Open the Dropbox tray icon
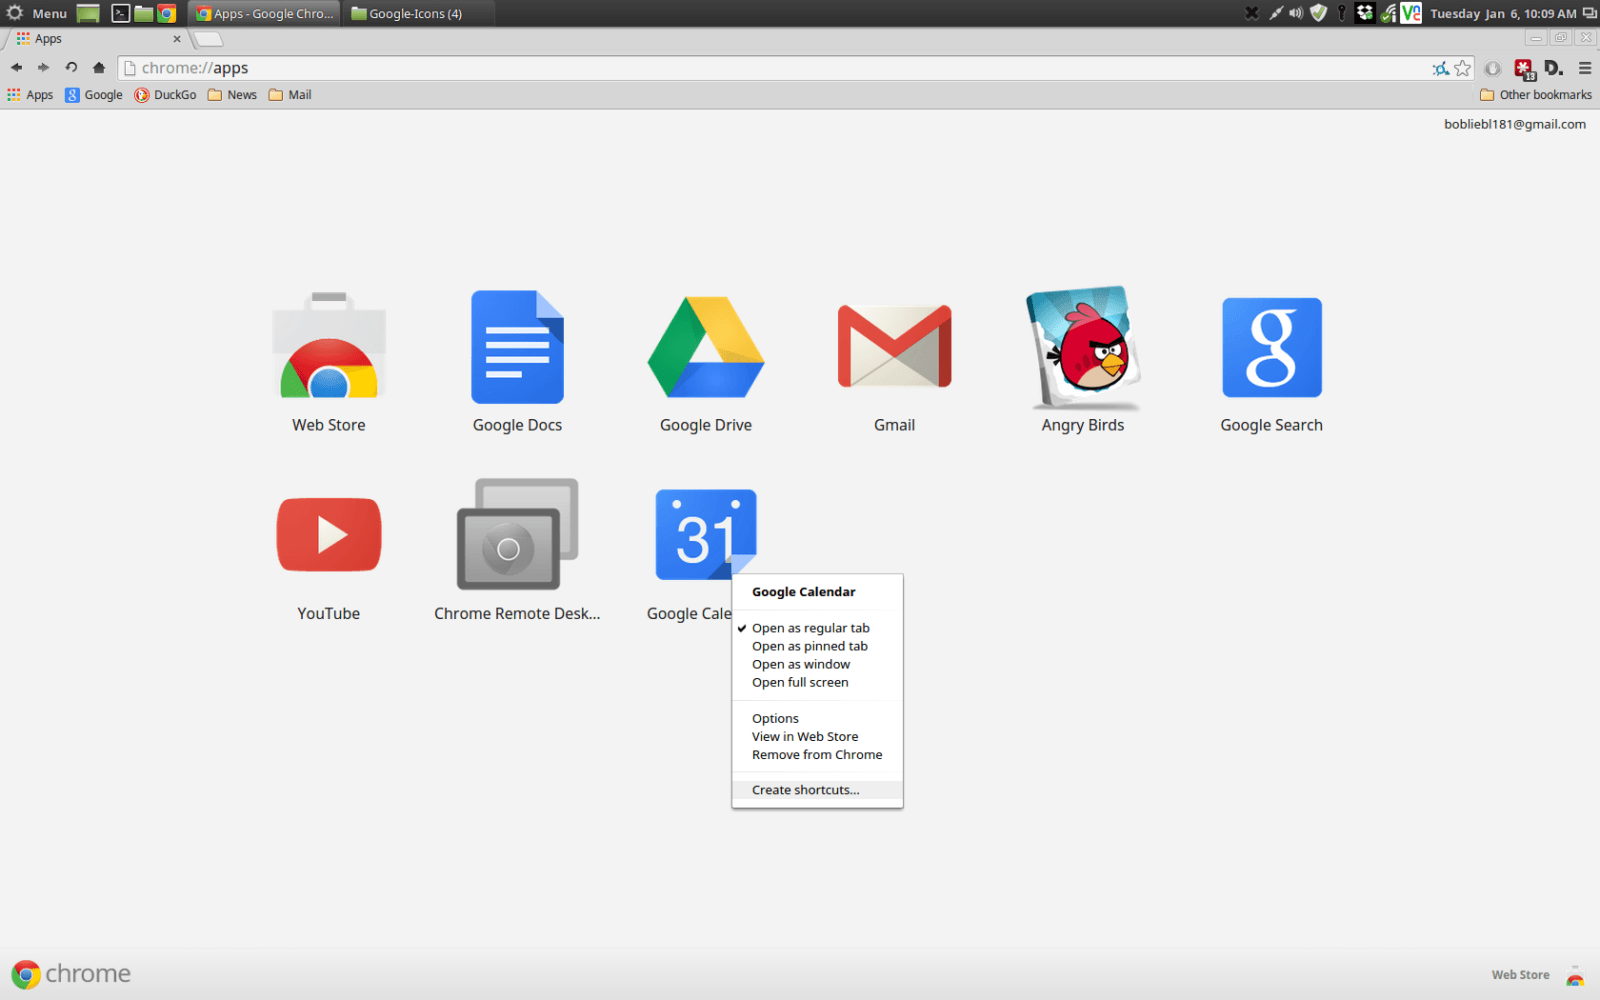Viewport: 1600px width, 1000px height. pyautogui.click(x=1363, y=13)
